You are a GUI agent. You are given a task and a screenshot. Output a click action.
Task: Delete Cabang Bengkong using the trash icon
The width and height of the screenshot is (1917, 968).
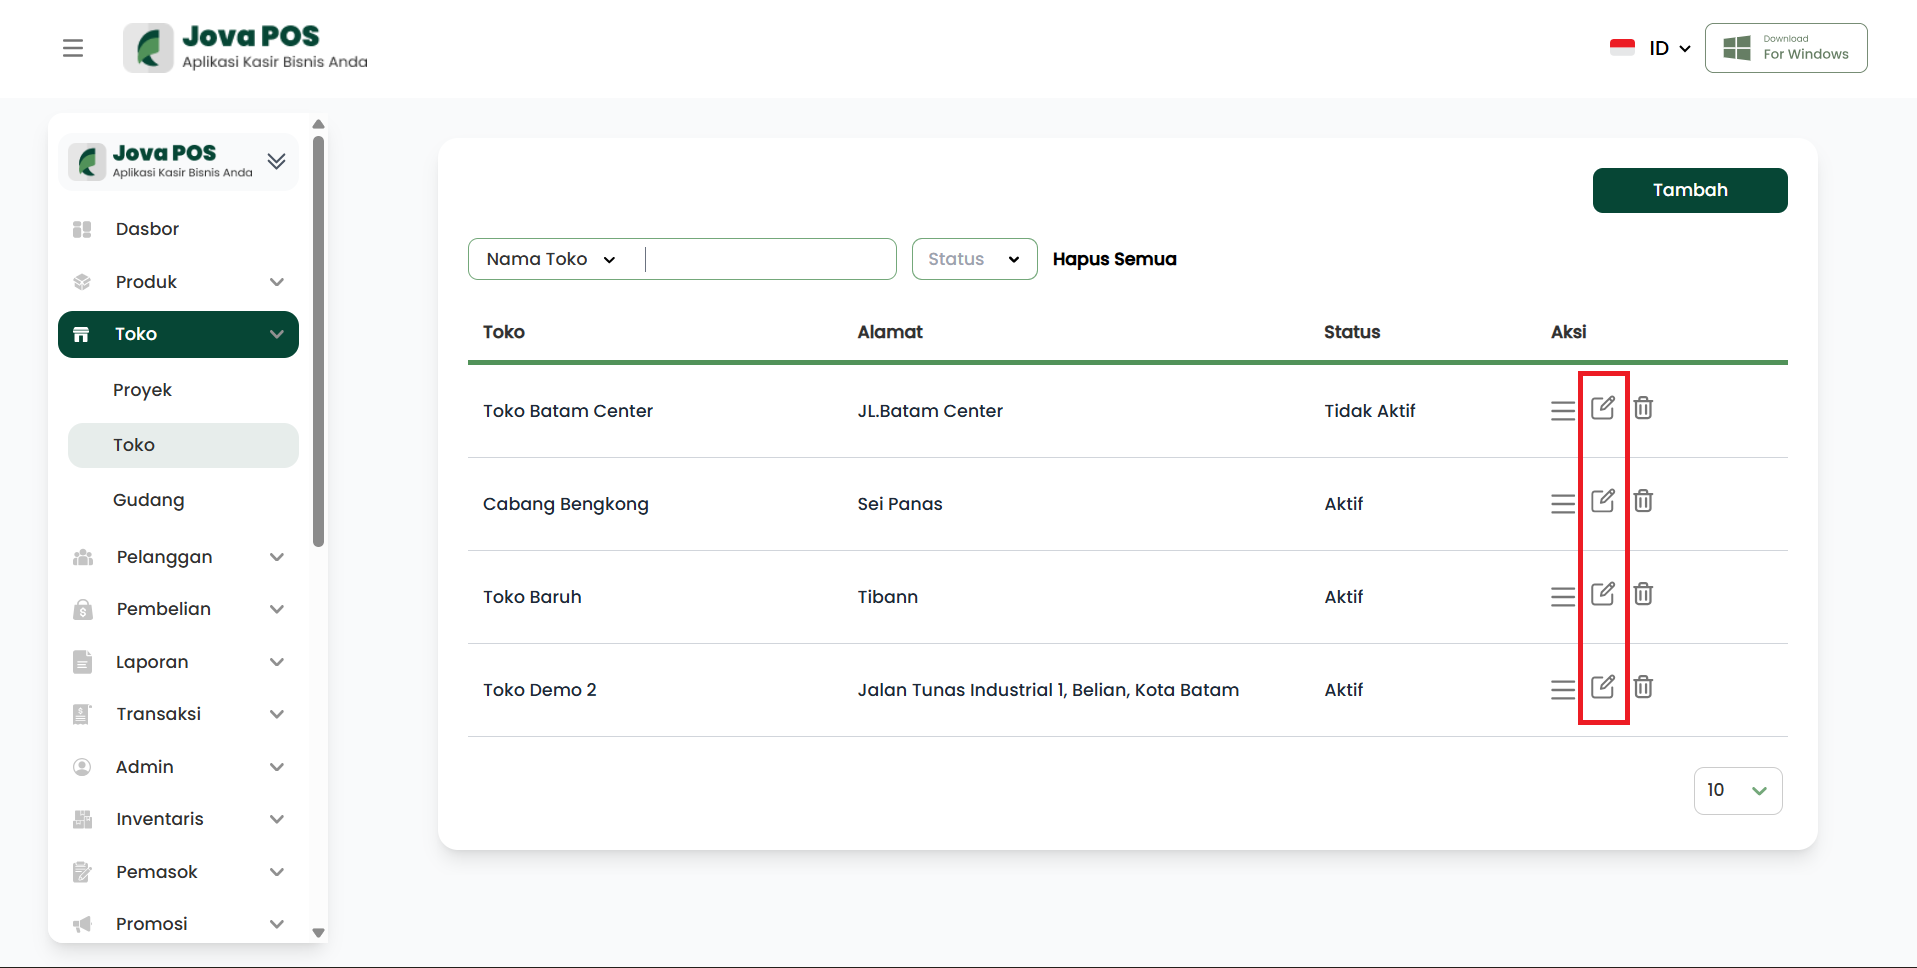[1643, 501]
